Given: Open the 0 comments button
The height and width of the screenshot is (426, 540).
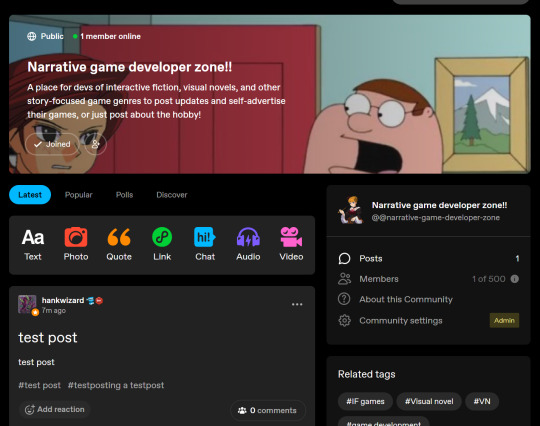Looking at the screenshot, I should (268, 410).
